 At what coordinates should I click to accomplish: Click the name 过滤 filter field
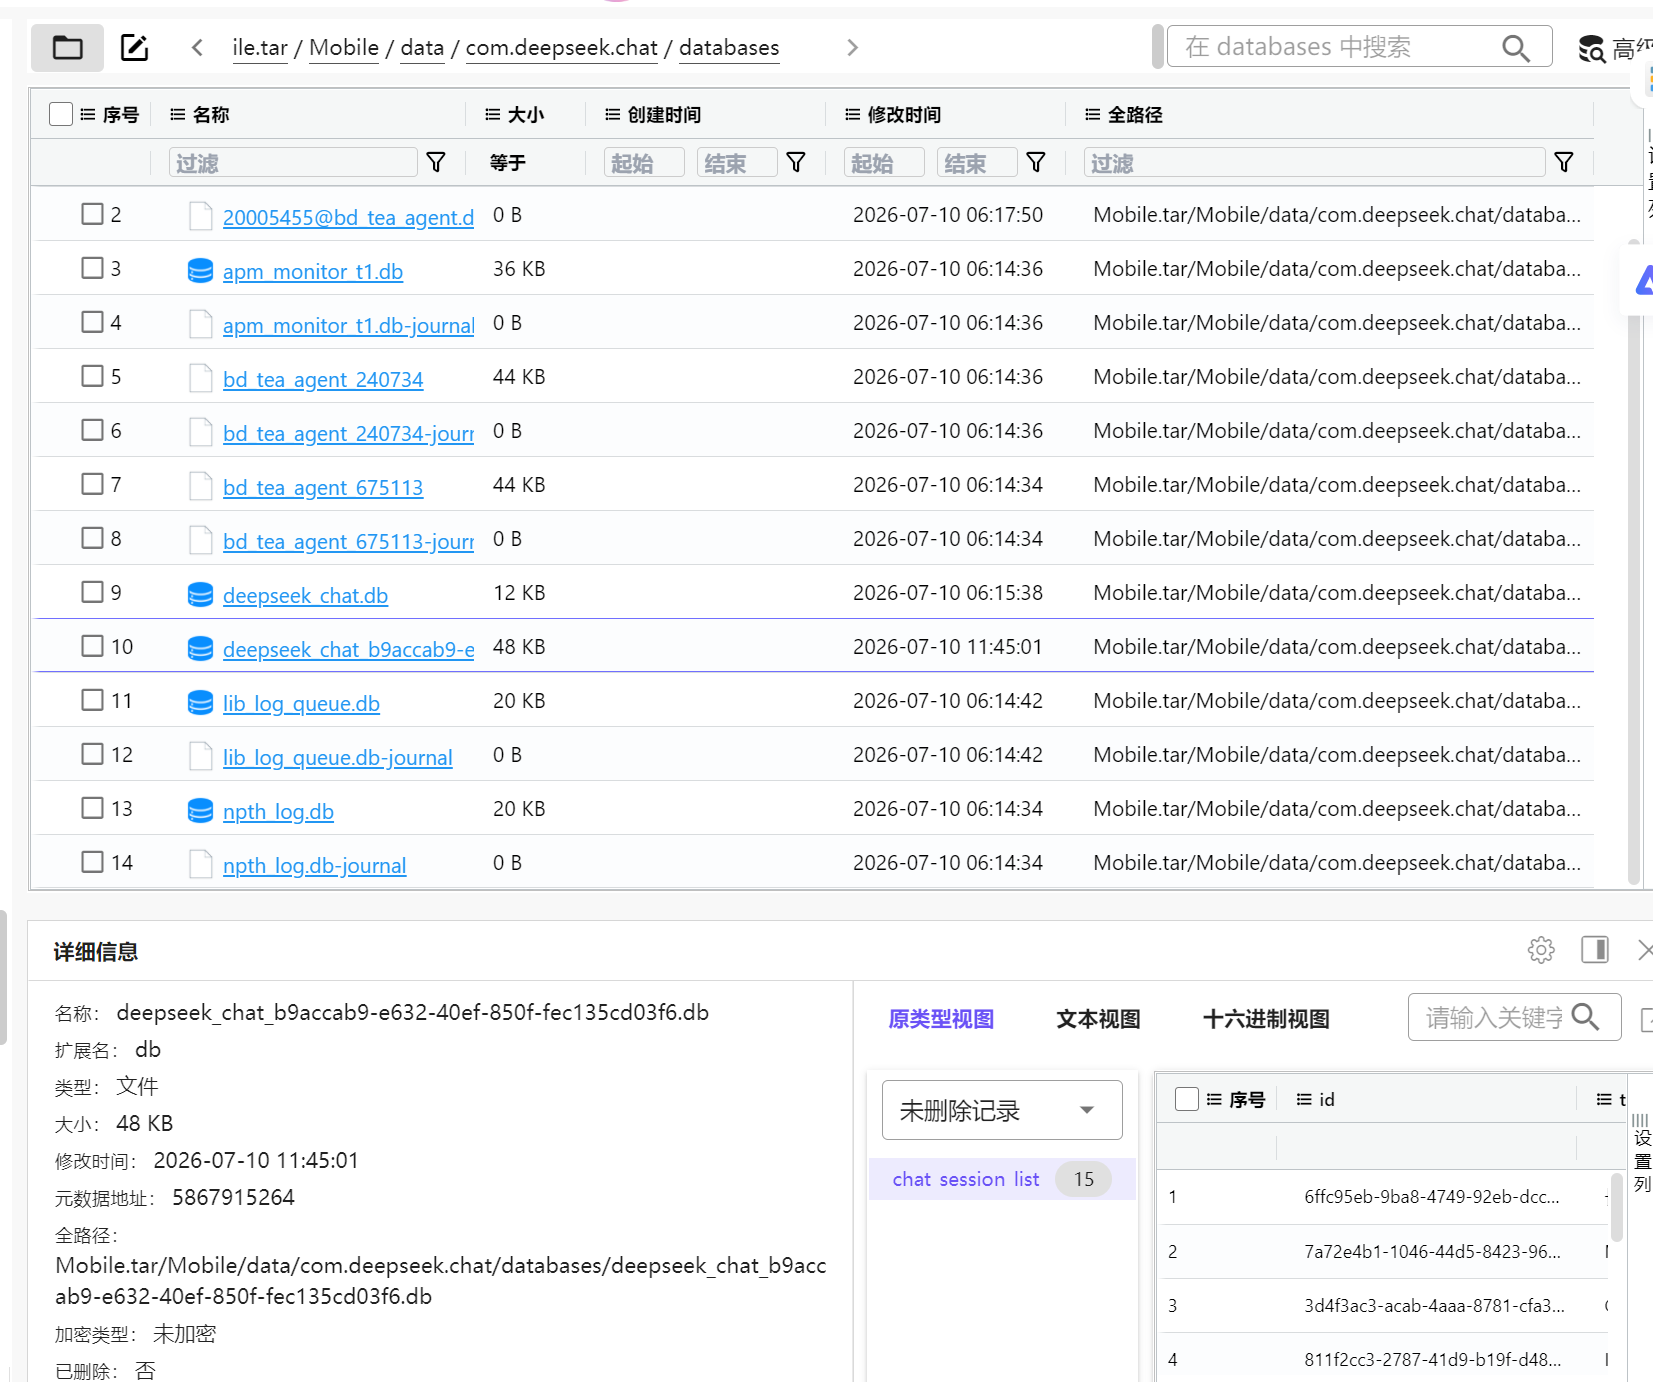(x=293, y=163)
